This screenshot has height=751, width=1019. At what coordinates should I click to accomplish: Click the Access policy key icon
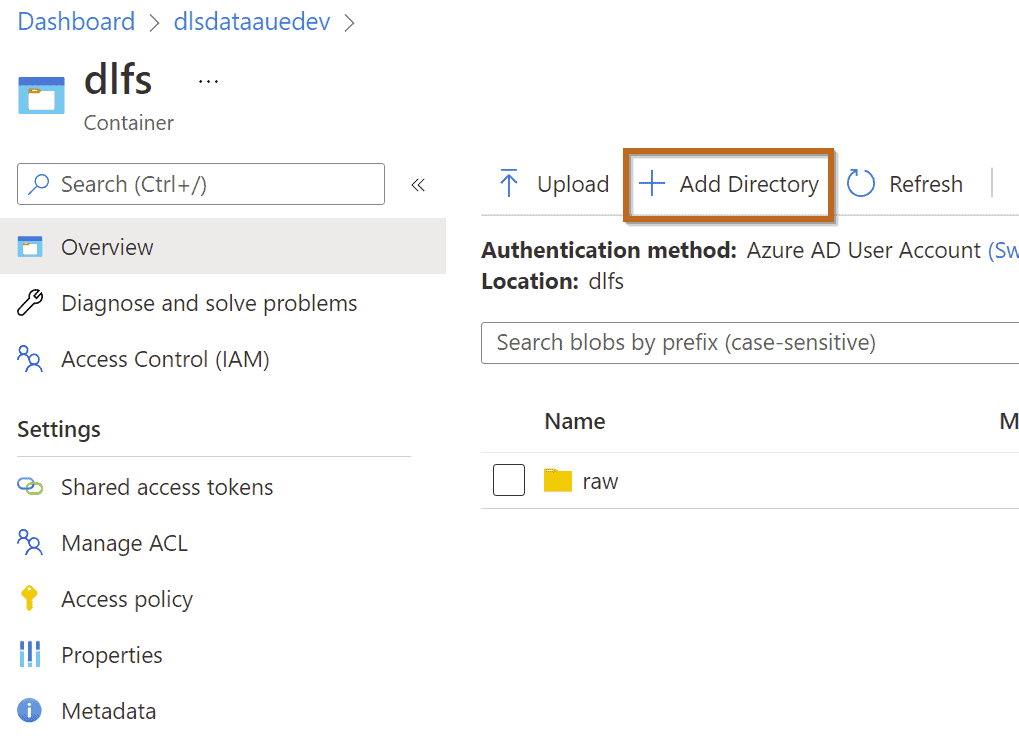[x=29, y=598]
